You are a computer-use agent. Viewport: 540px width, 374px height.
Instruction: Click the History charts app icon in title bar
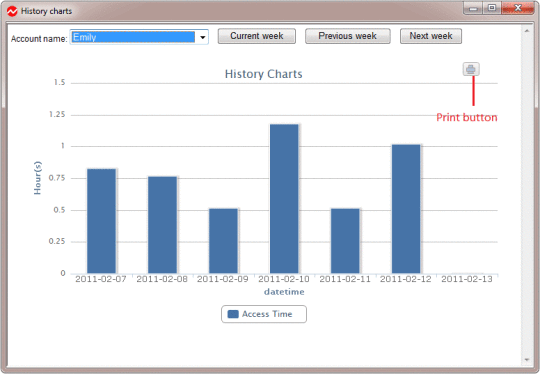click(x=12, y=11)
